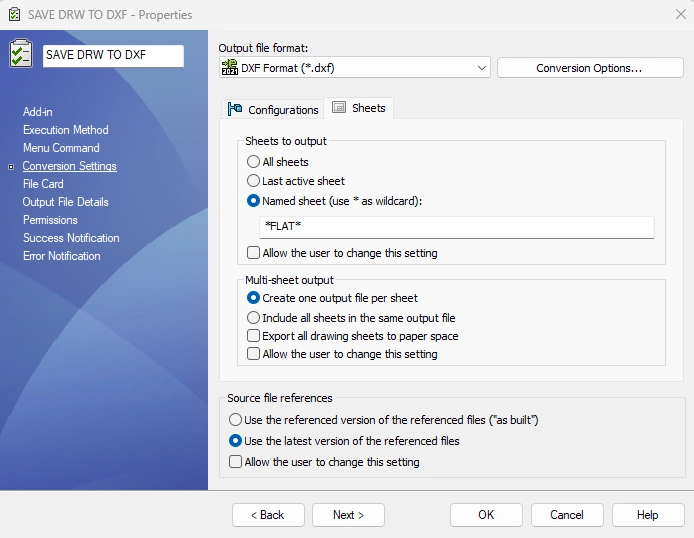Click the Configurations tab flag icon
The image size is (694, 538).
coord(235,109)
